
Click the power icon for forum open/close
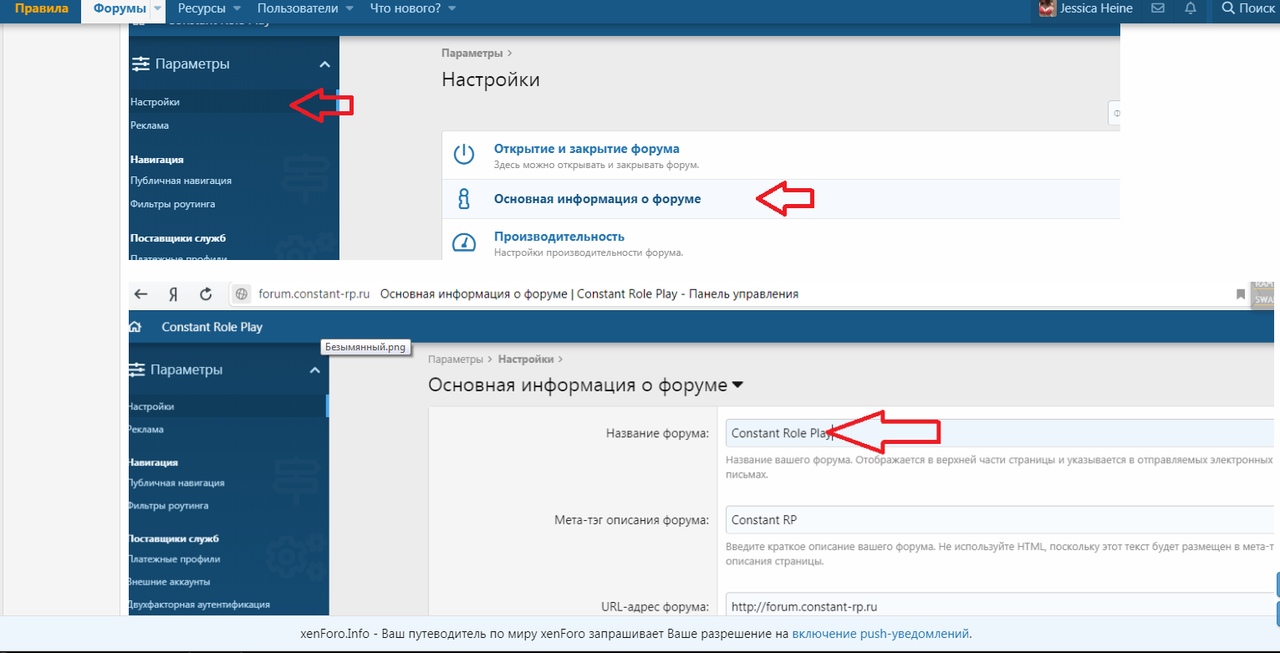click(463, 155)
